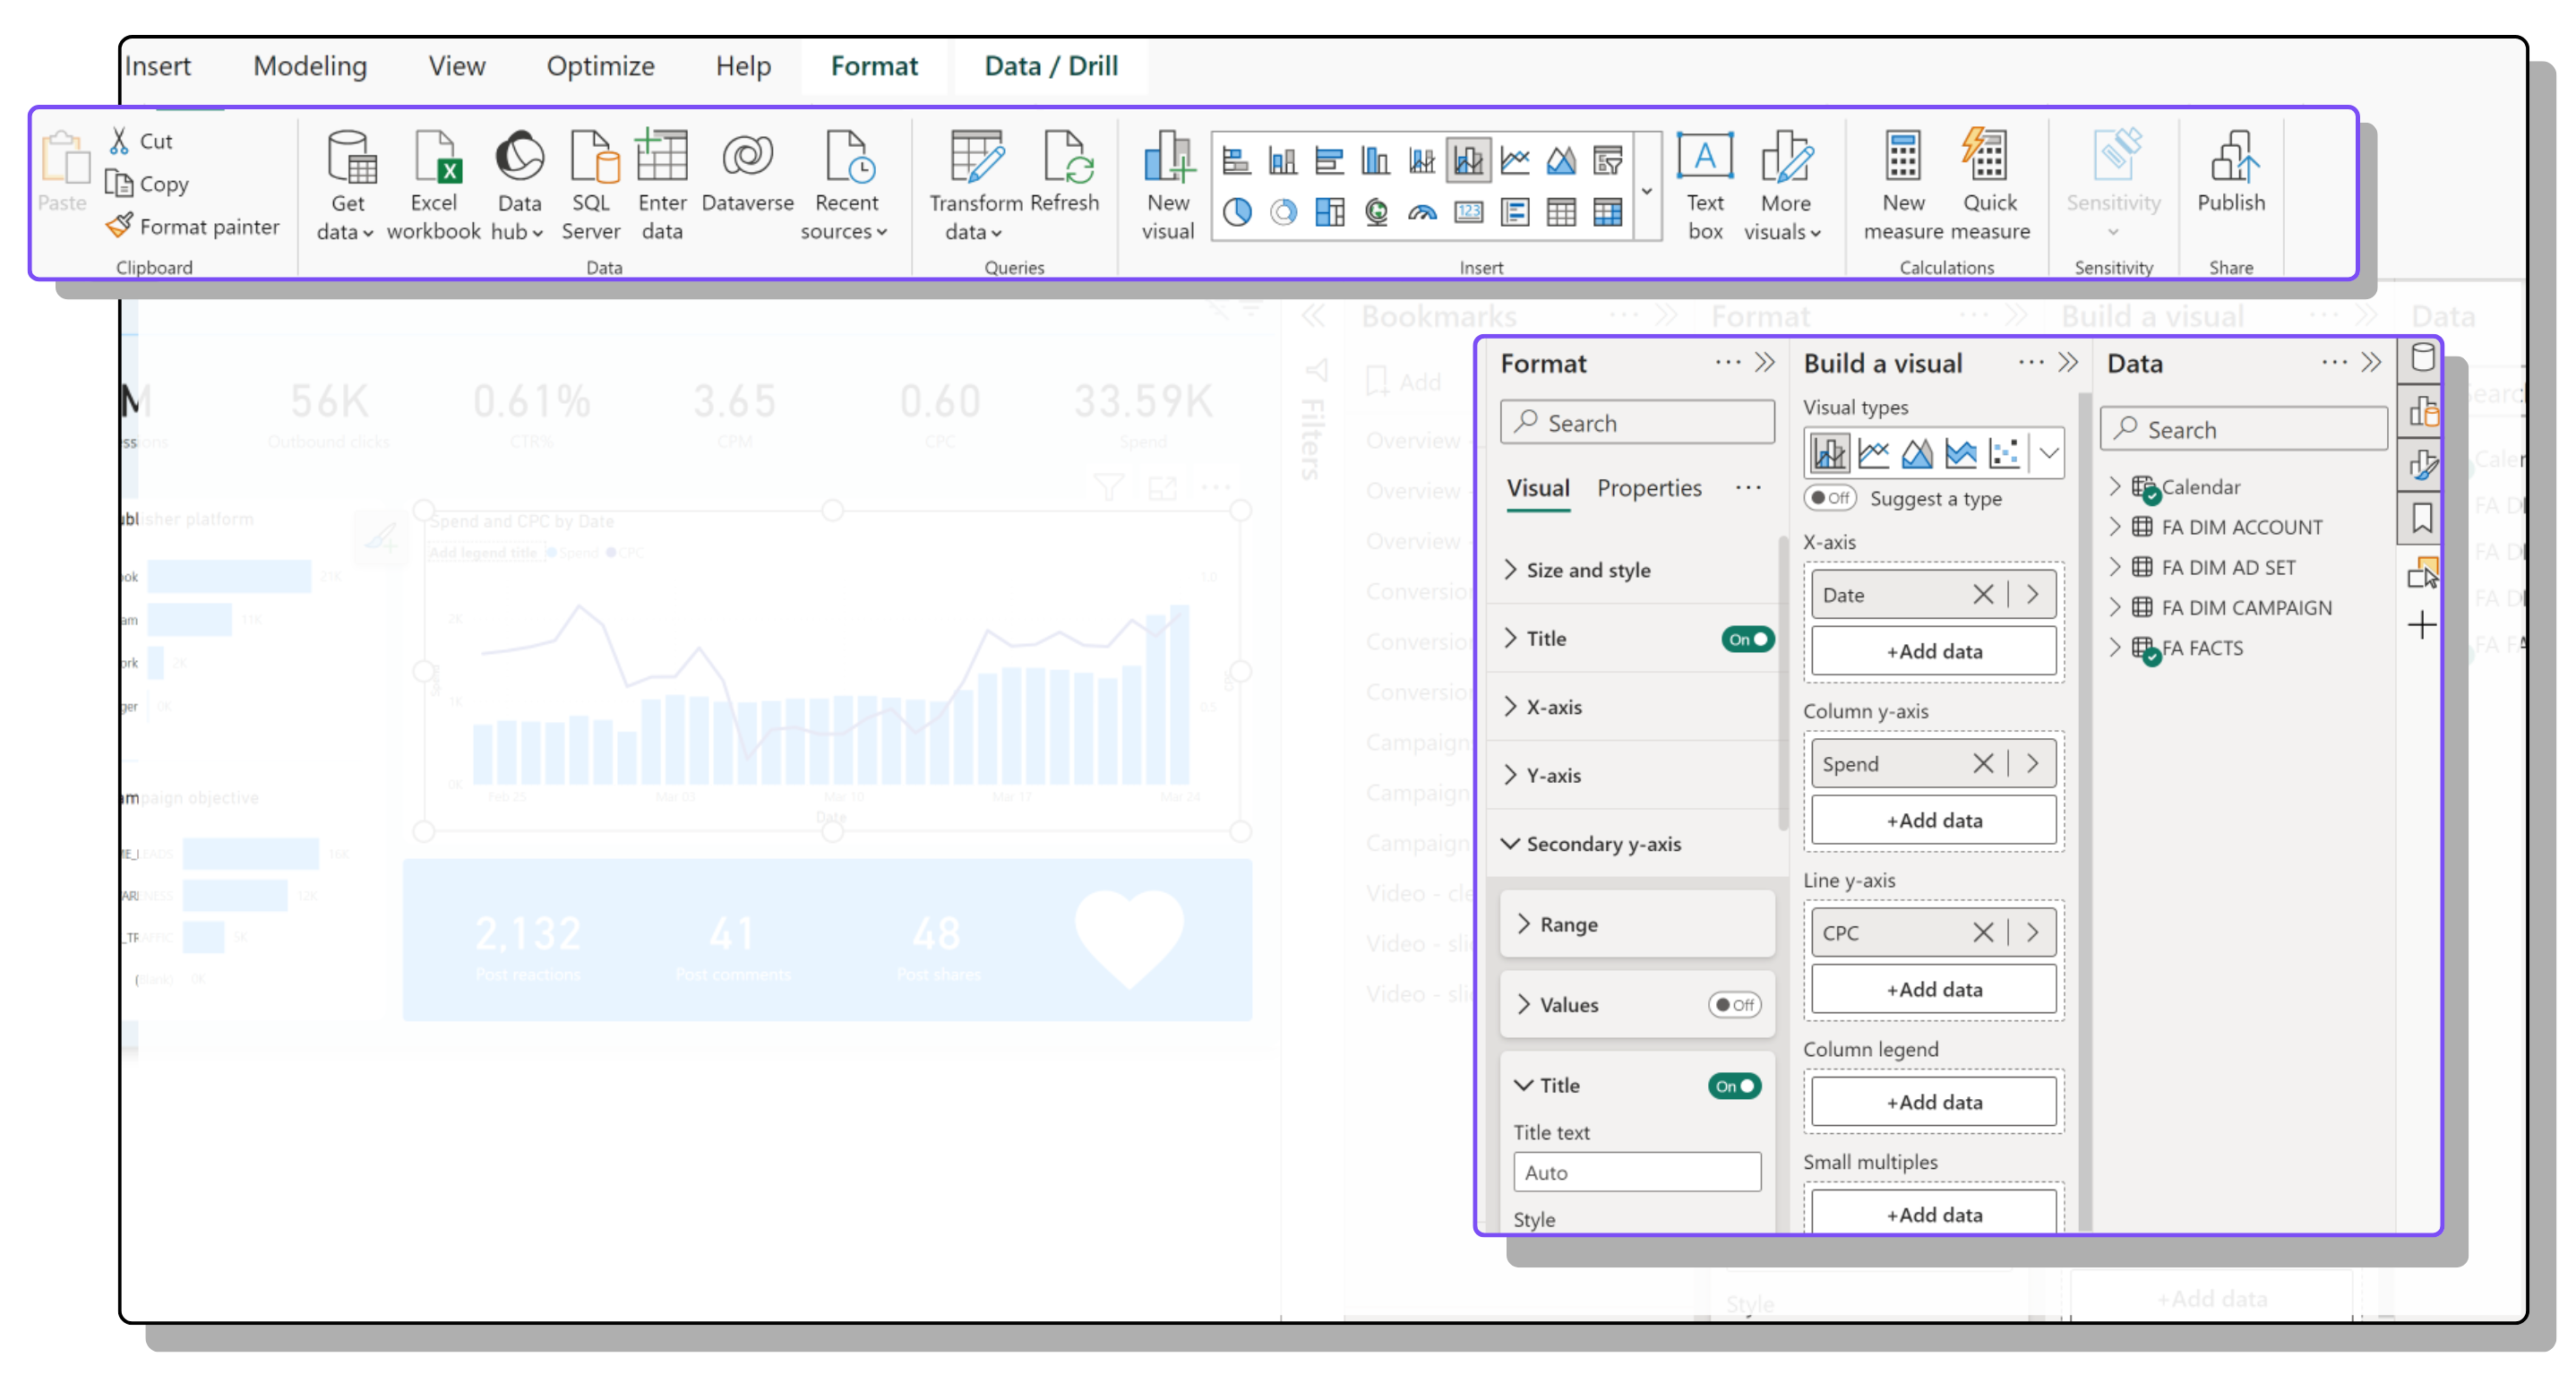Screen dimensions: 2576x1383
Task: Switch to Properties tab in Format pane
Action: (1649, 488)
